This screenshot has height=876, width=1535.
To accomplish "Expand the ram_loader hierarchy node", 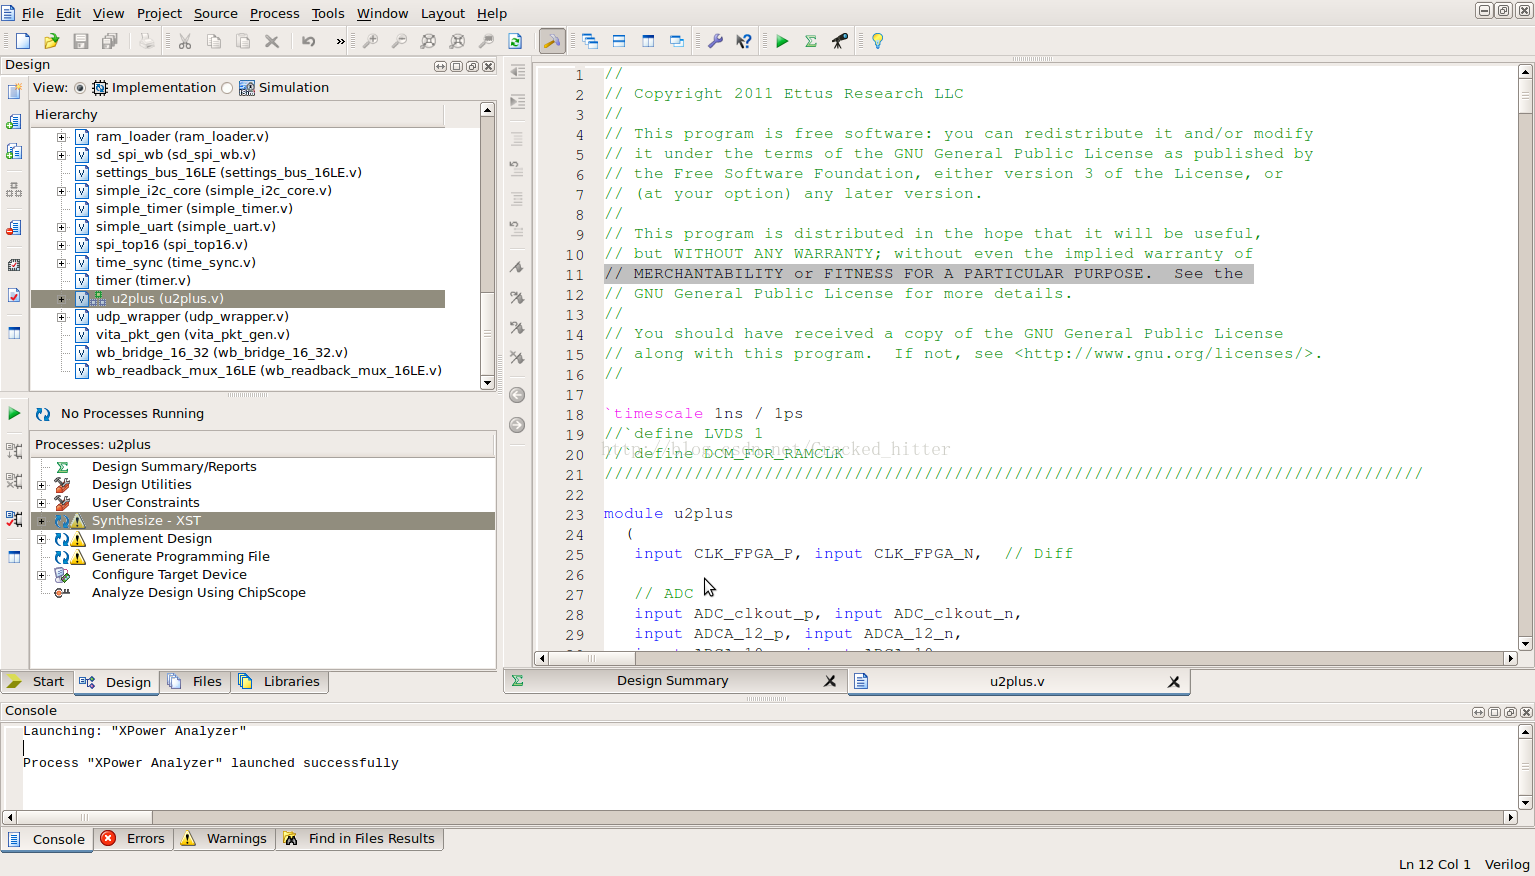I will [62, 137].
